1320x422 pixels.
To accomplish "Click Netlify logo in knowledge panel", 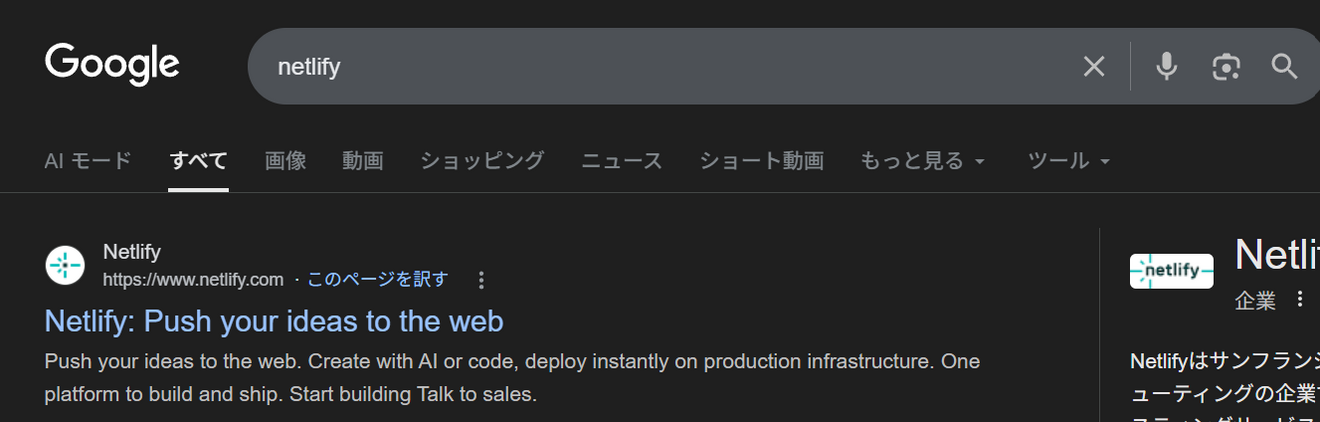I will [x=1171, y=271].
